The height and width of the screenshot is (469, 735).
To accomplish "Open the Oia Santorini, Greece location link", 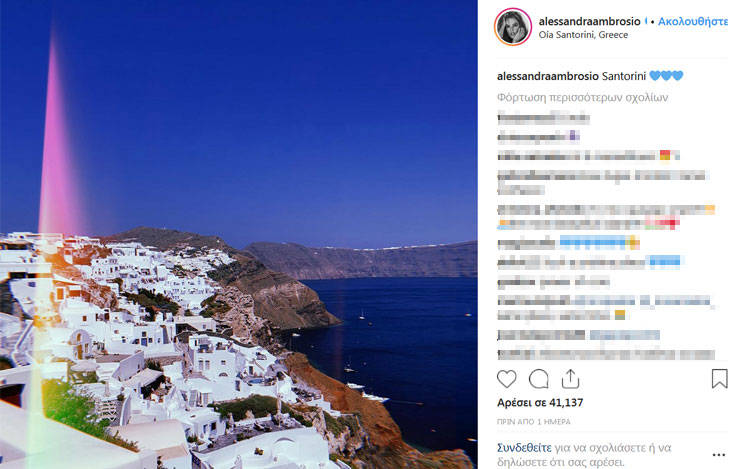I will (x=583, y=35).
